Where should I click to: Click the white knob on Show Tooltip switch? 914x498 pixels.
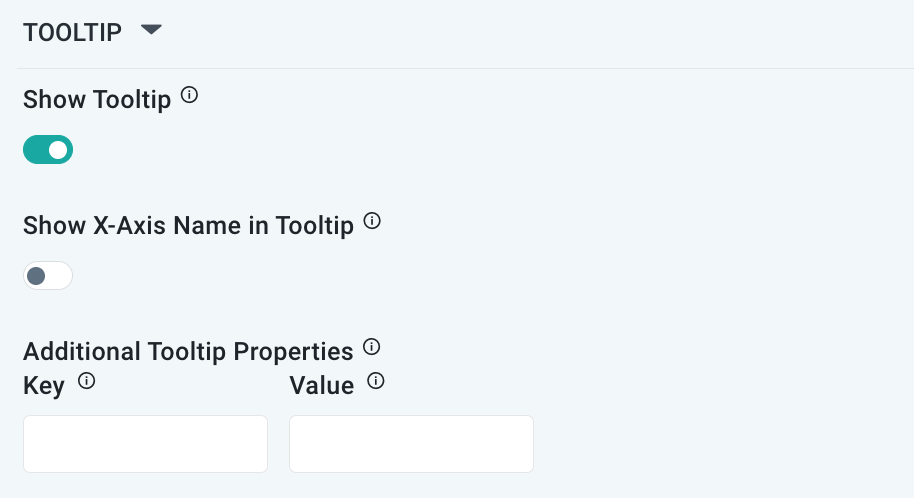pos(58,150)
